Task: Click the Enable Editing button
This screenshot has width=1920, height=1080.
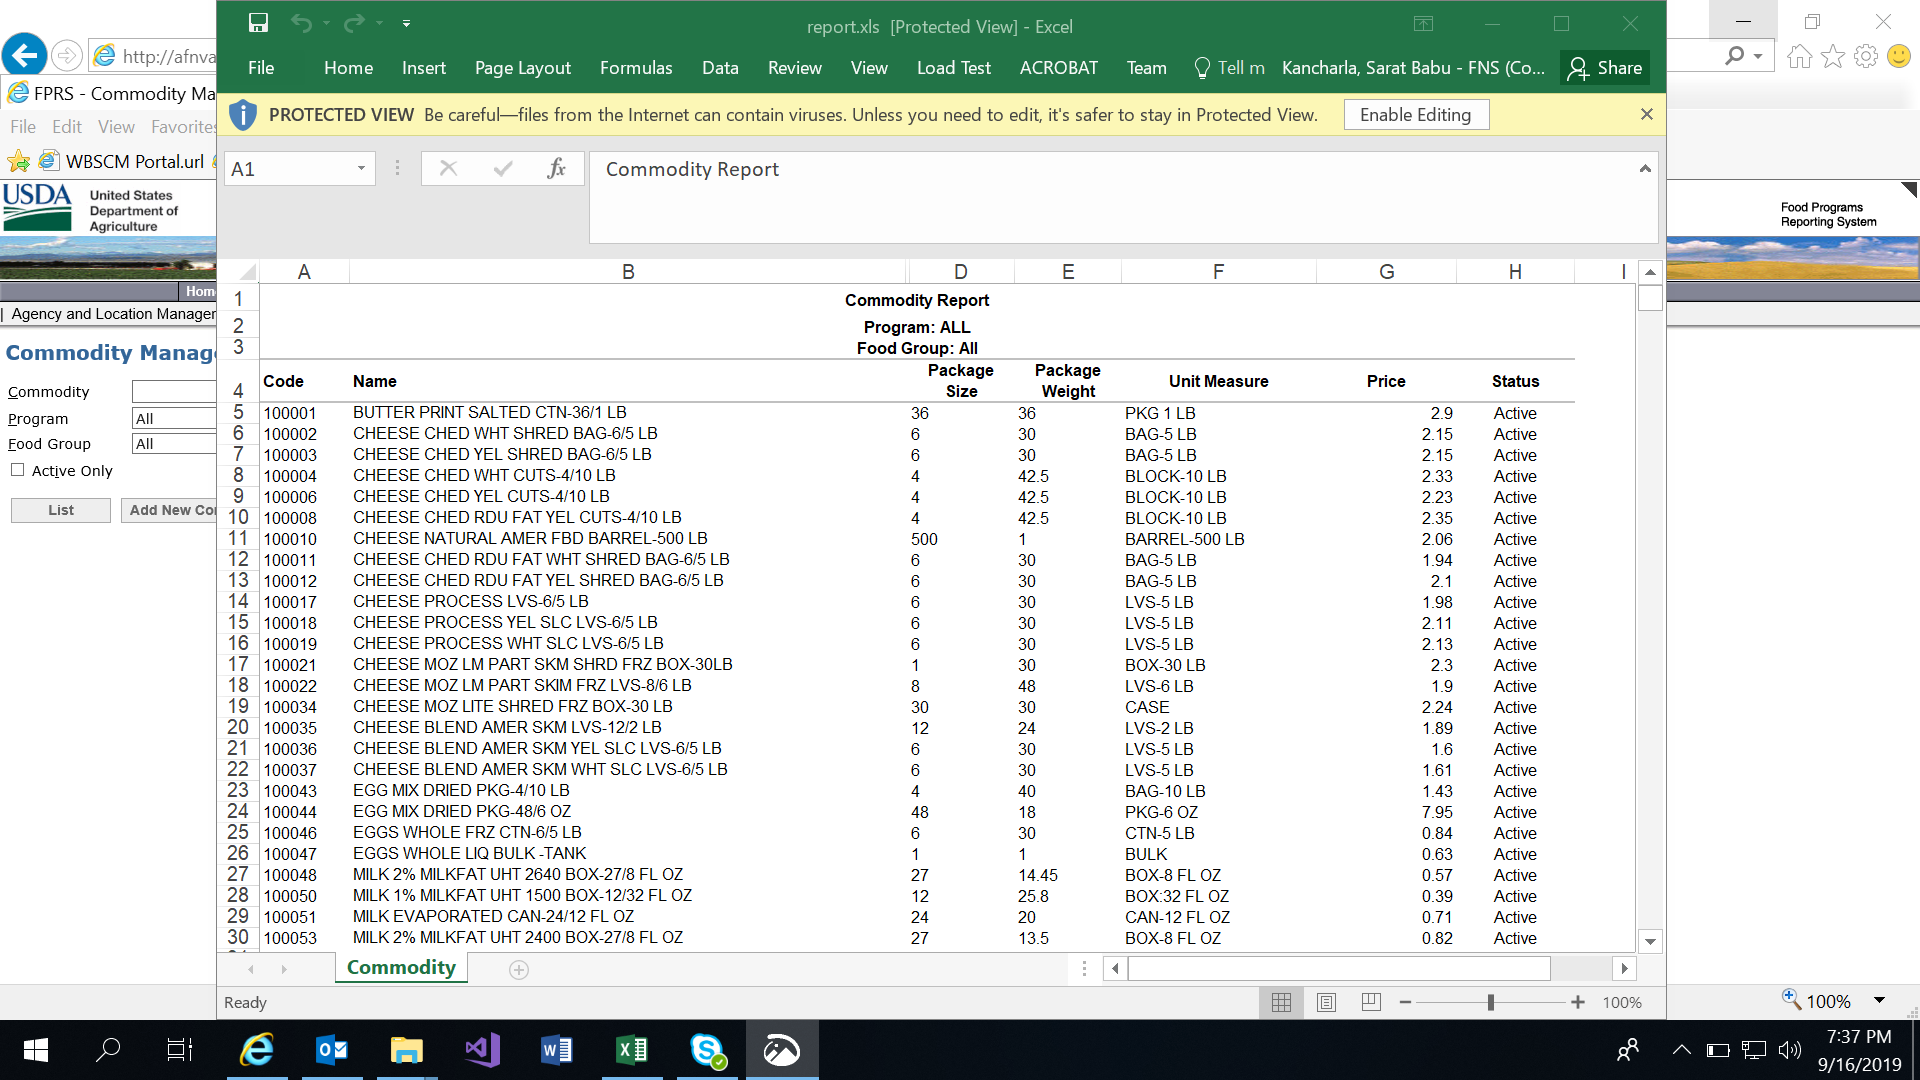Action: click(x=1415, y=115)
